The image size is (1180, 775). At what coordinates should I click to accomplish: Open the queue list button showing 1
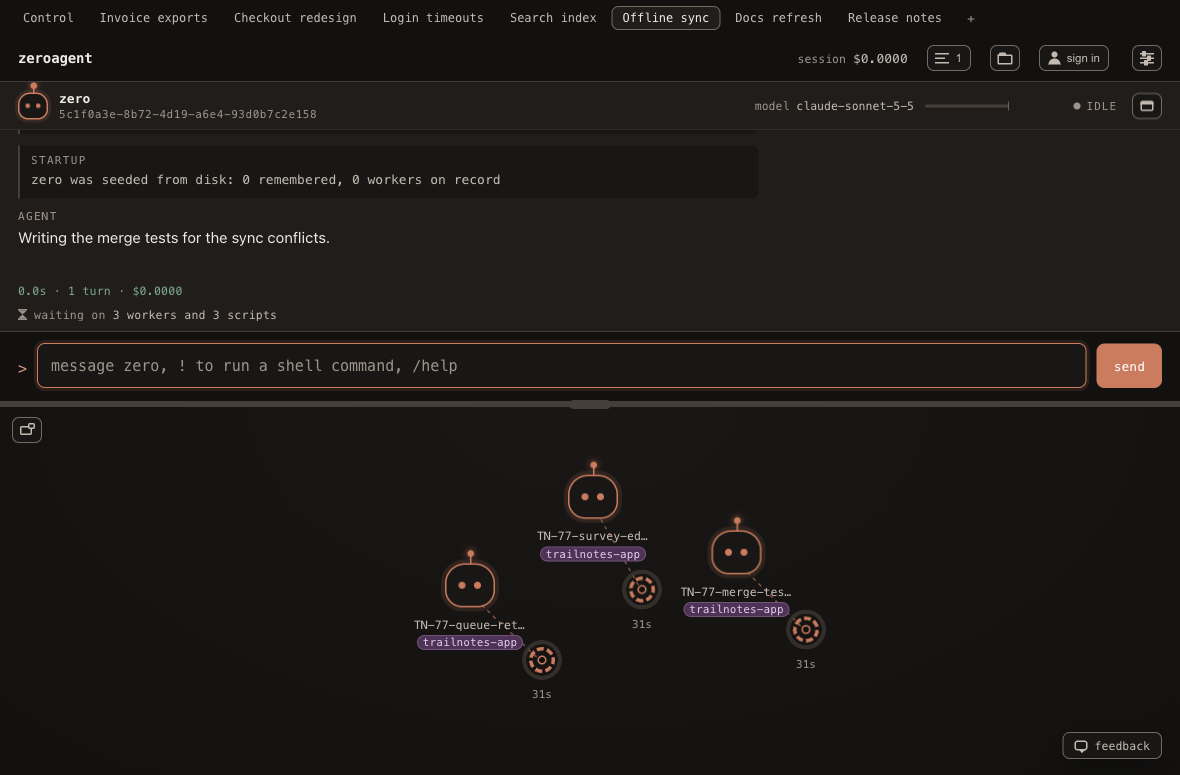coord(948,58)
